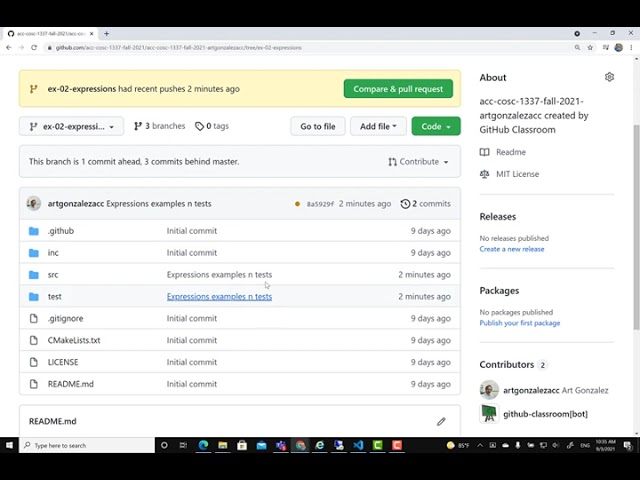Click the .gitignore file icon
Image resolution: width=640 pixels, height=480 pixels.
pos(34,318)
